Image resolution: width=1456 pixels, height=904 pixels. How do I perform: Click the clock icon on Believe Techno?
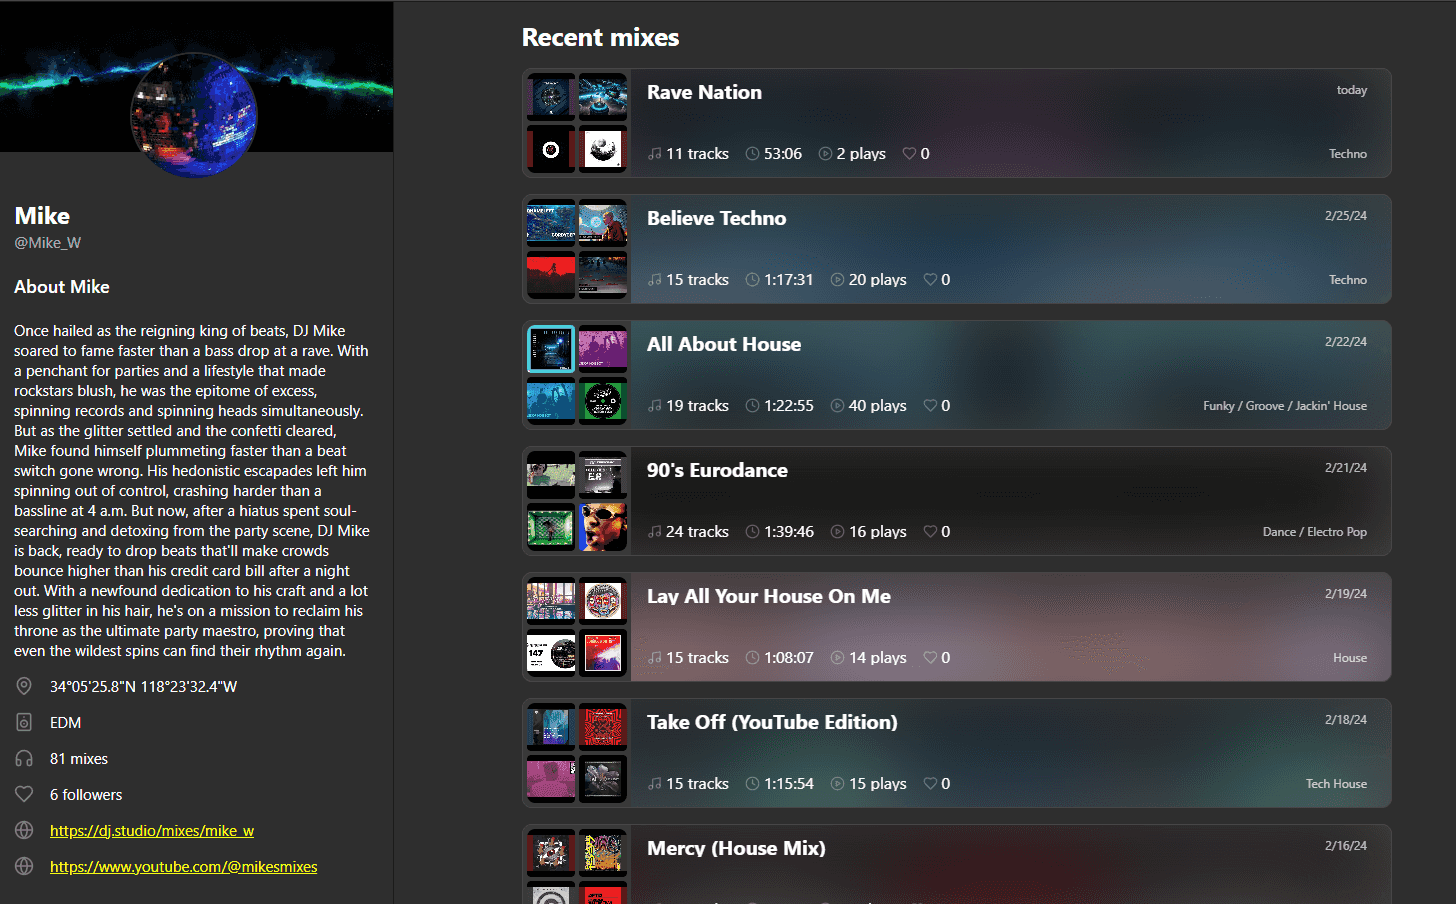point(751,279)
